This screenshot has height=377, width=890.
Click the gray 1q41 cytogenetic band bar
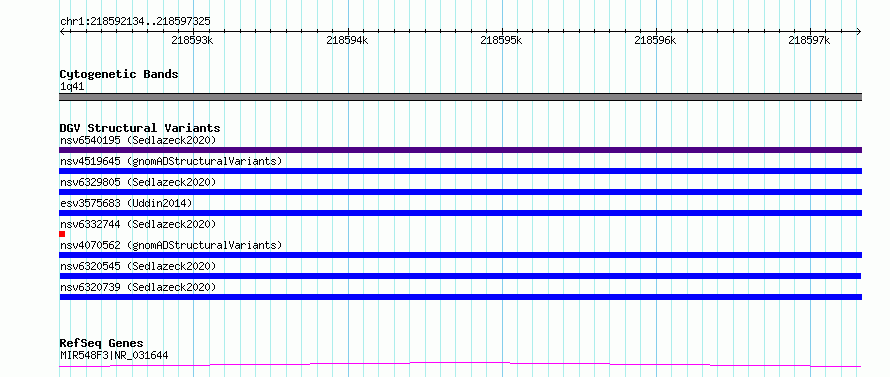click(x=460, y=97)
